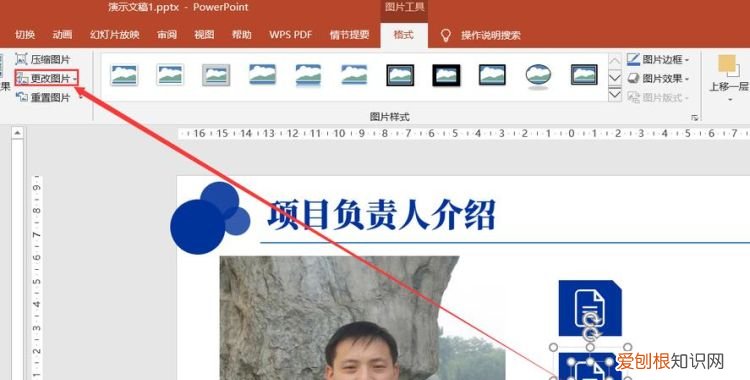Click the 重置图片 icon
The image size is (750, 380).
[22, 97]
